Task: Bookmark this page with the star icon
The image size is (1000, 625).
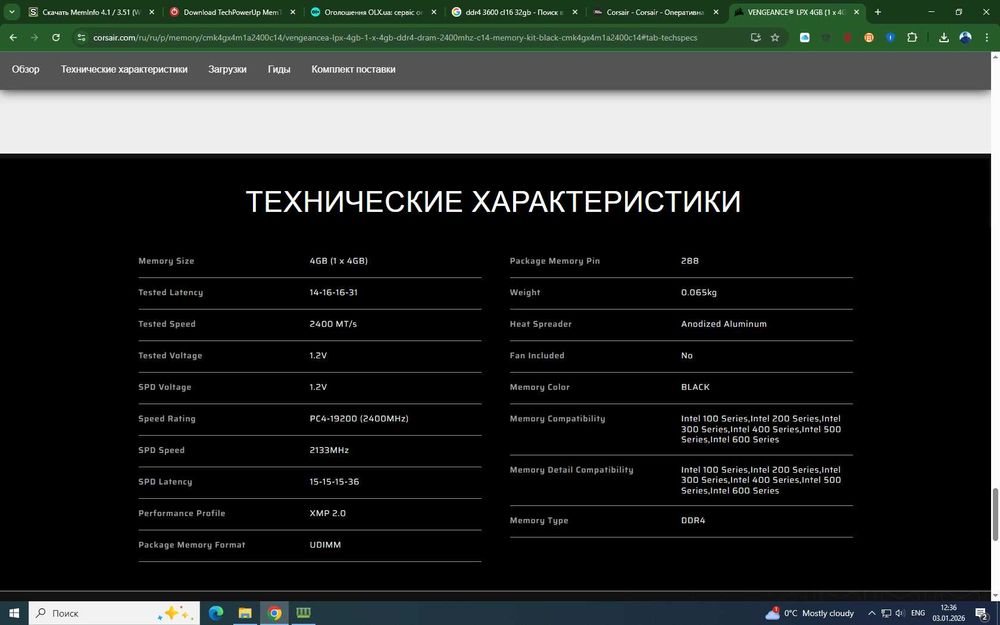Action: click(775, 38)
